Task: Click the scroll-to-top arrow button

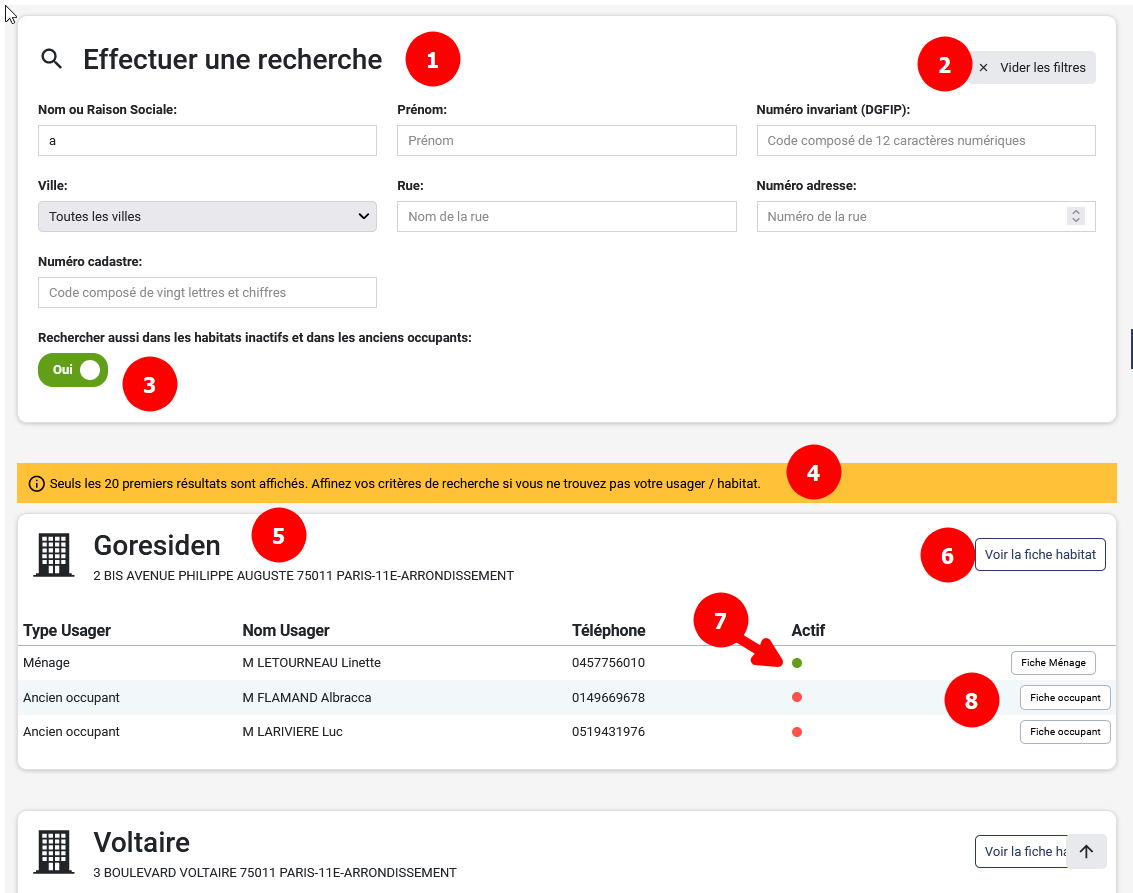Action: point(1086,851)
